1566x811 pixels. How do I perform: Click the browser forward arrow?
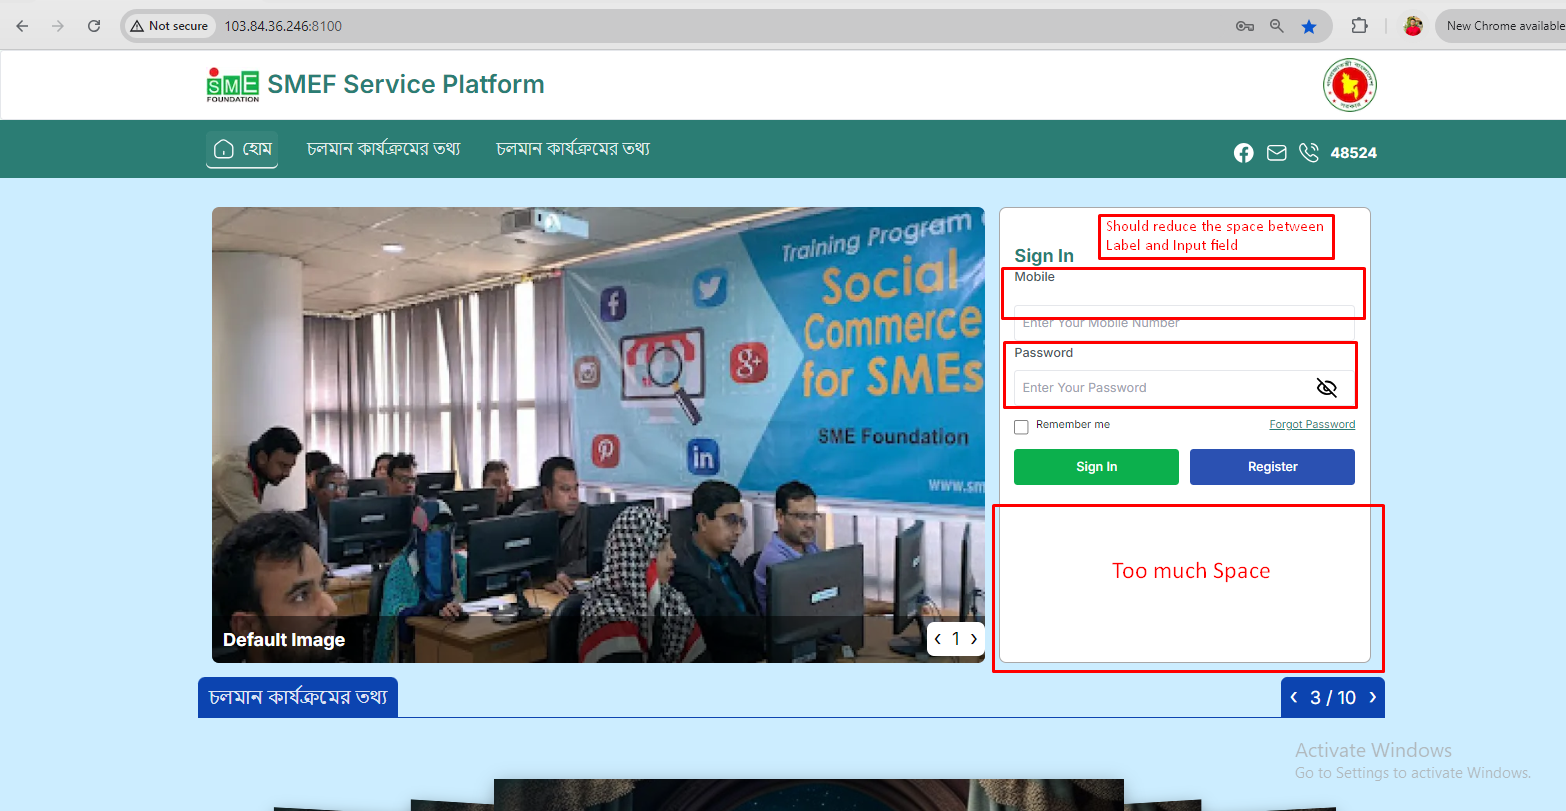coord(58,26)
